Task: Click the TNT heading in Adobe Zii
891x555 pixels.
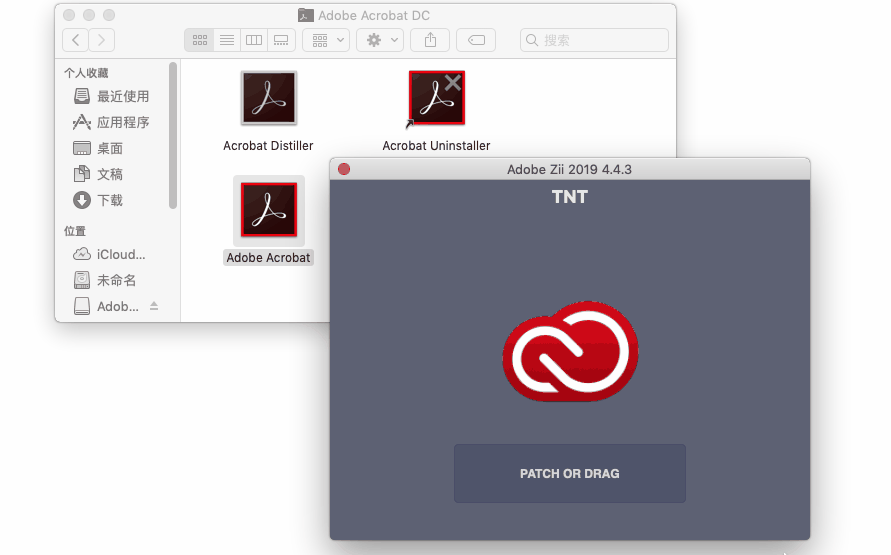Action: (570, 197)
